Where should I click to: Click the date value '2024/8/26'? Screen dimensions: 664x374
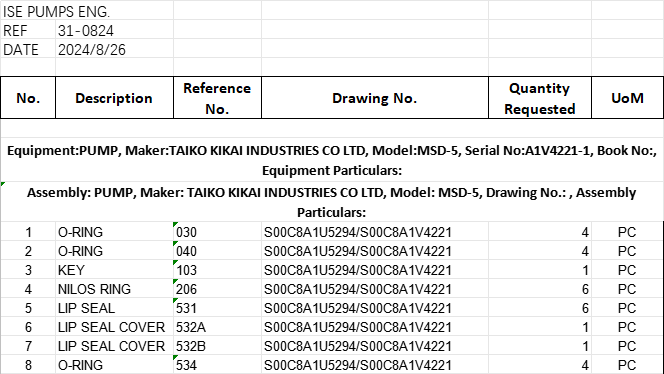[92, 50]
